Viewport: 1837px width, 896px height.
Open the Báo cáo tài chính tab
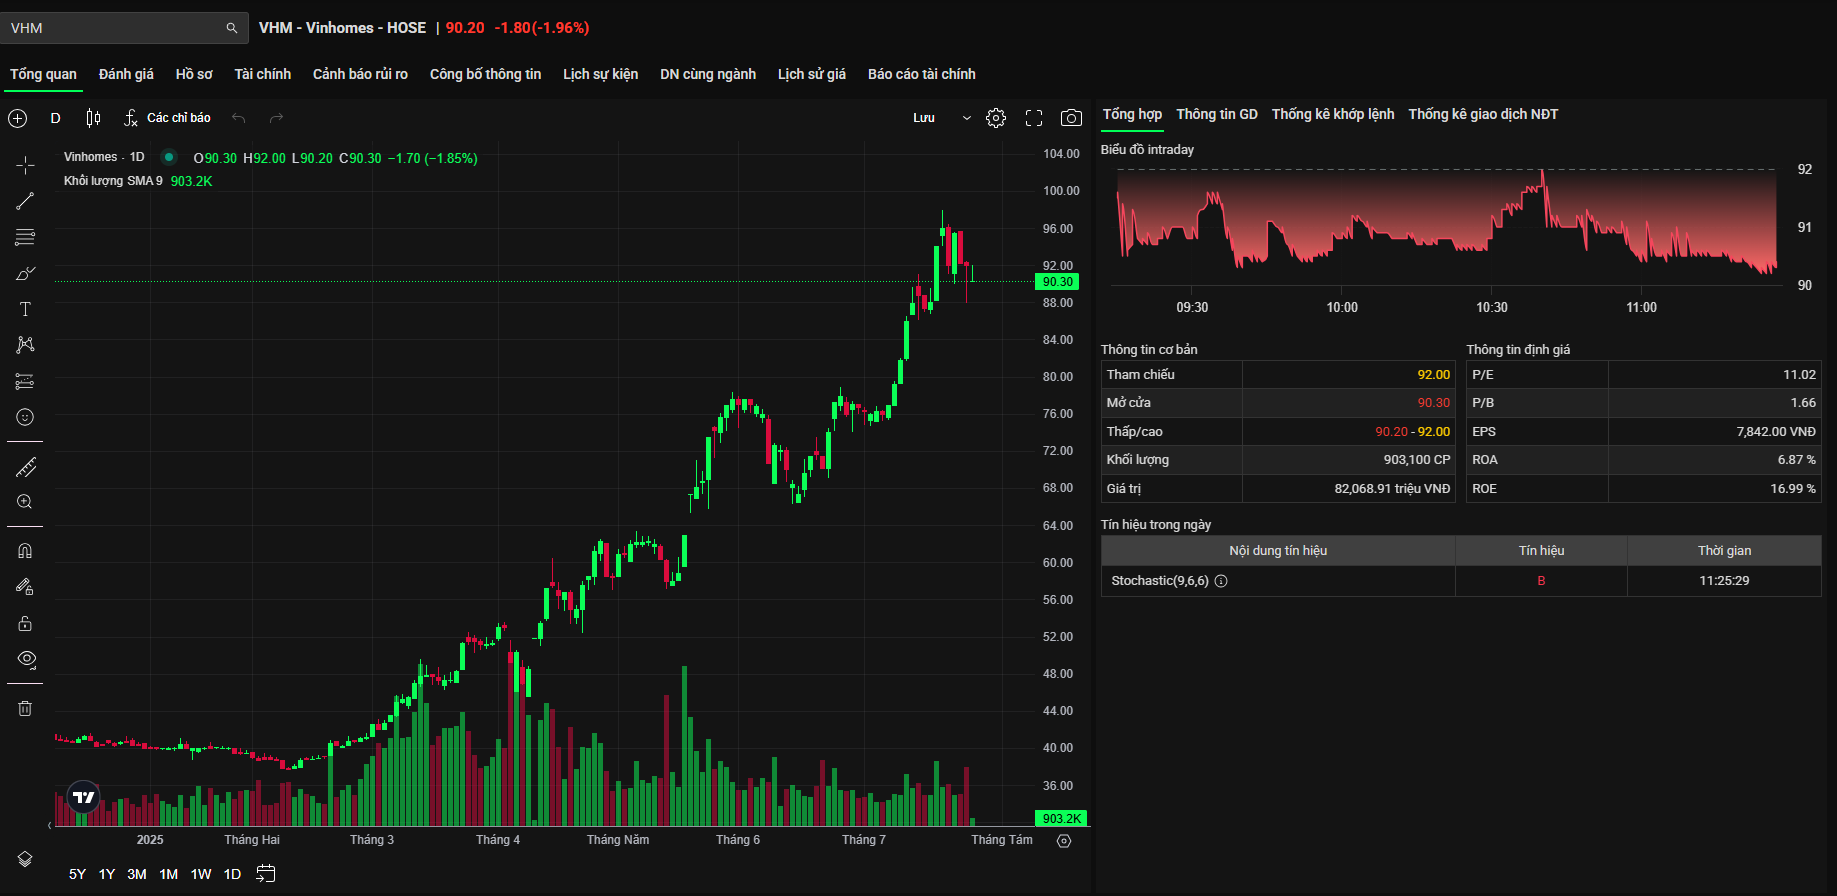[x=922, y=74]
